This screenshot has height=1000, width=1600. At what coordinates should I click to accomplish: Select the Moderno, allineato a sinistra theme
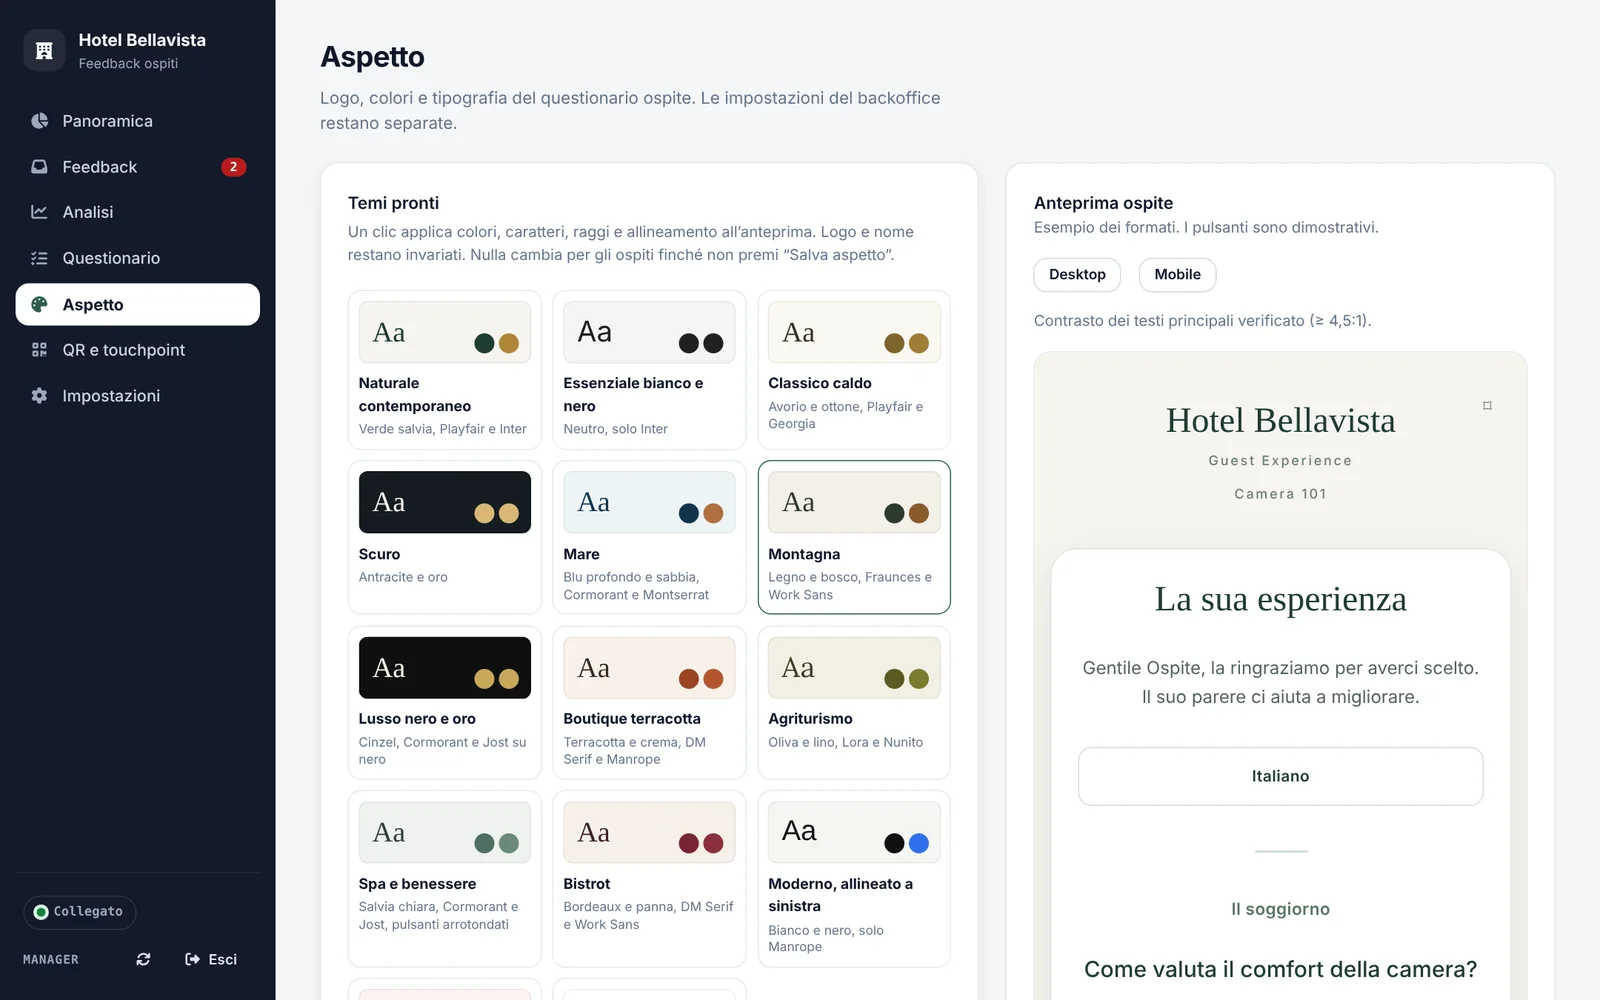pyautogui.click(x=854, y=879)
